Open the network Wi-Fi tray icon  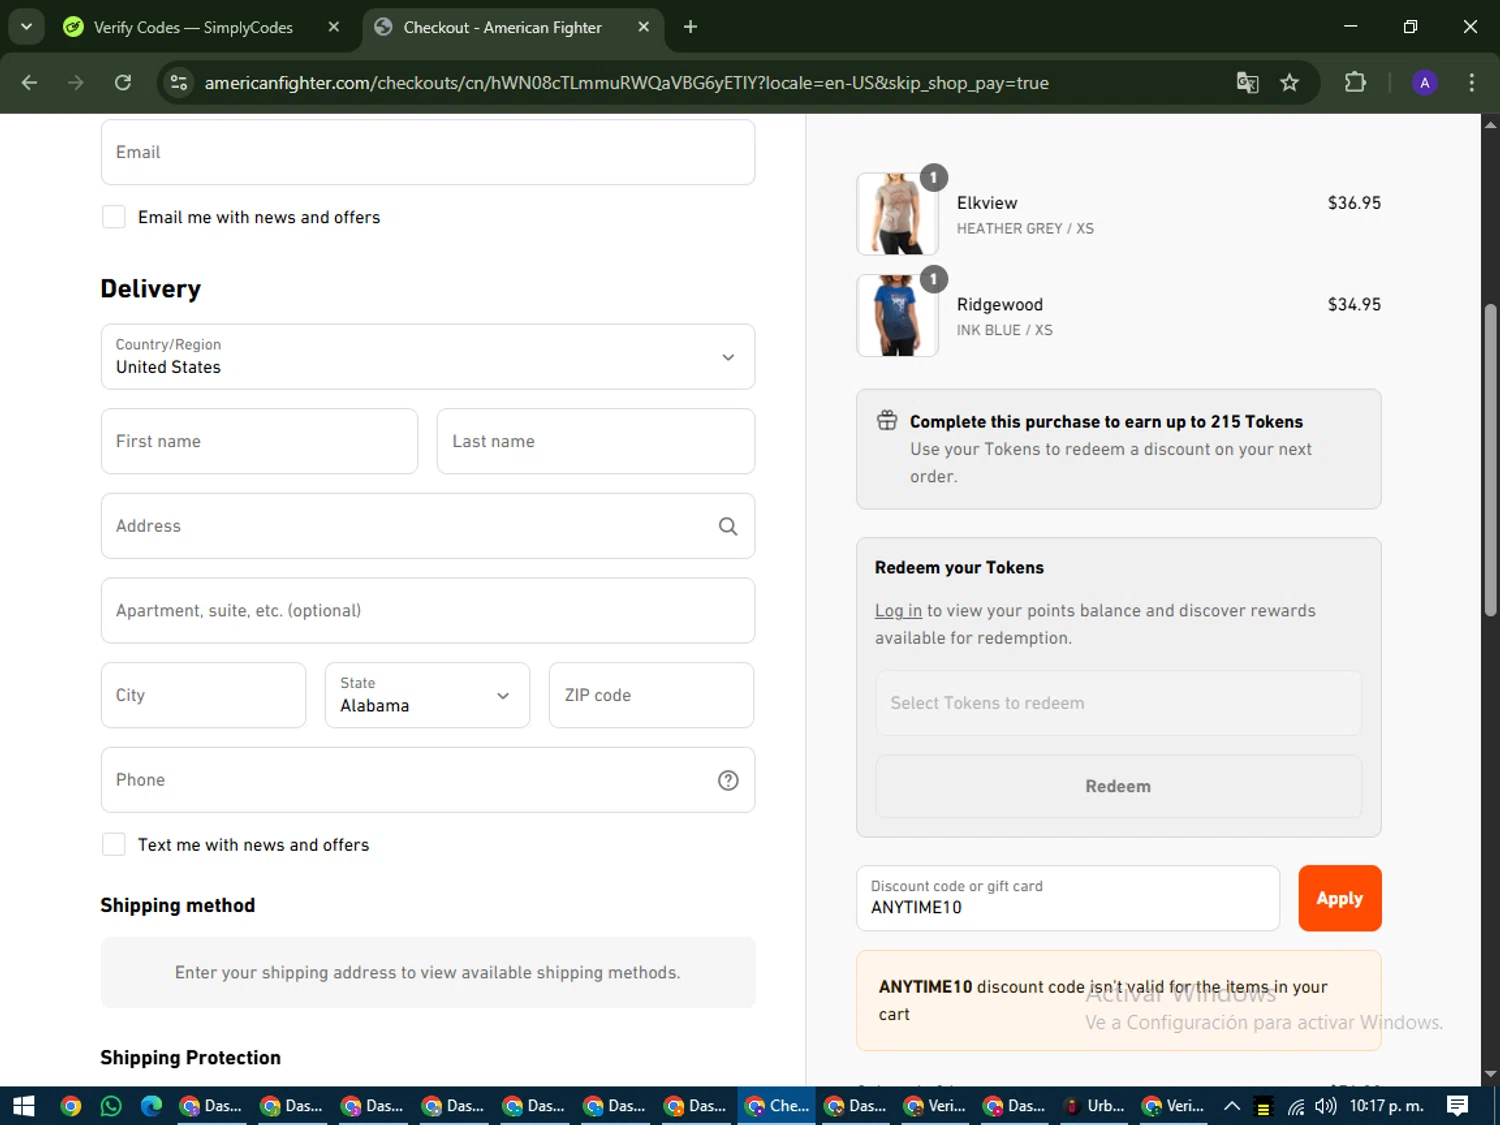point(1295,1106)
